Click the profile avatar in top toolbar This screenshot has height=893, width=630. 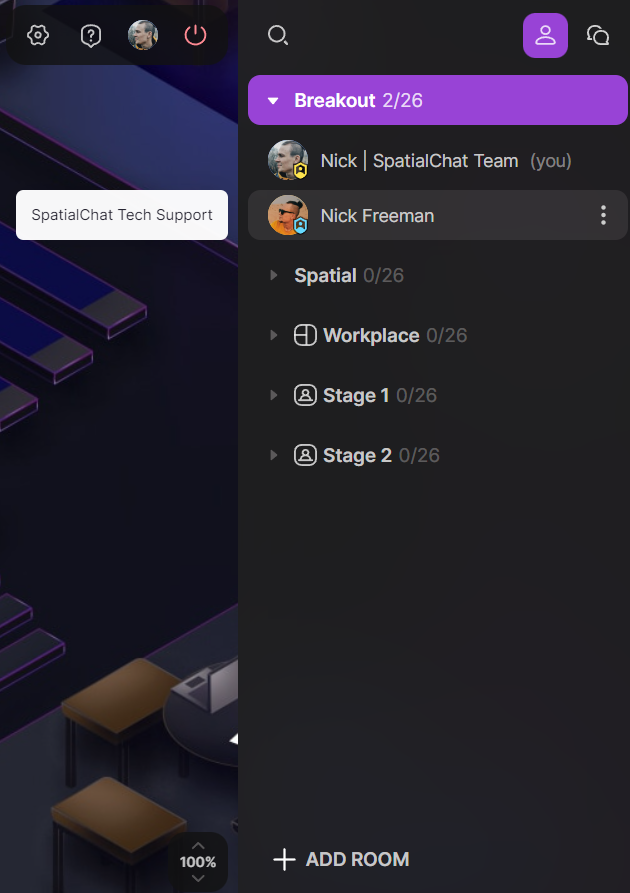coord(142,35)
